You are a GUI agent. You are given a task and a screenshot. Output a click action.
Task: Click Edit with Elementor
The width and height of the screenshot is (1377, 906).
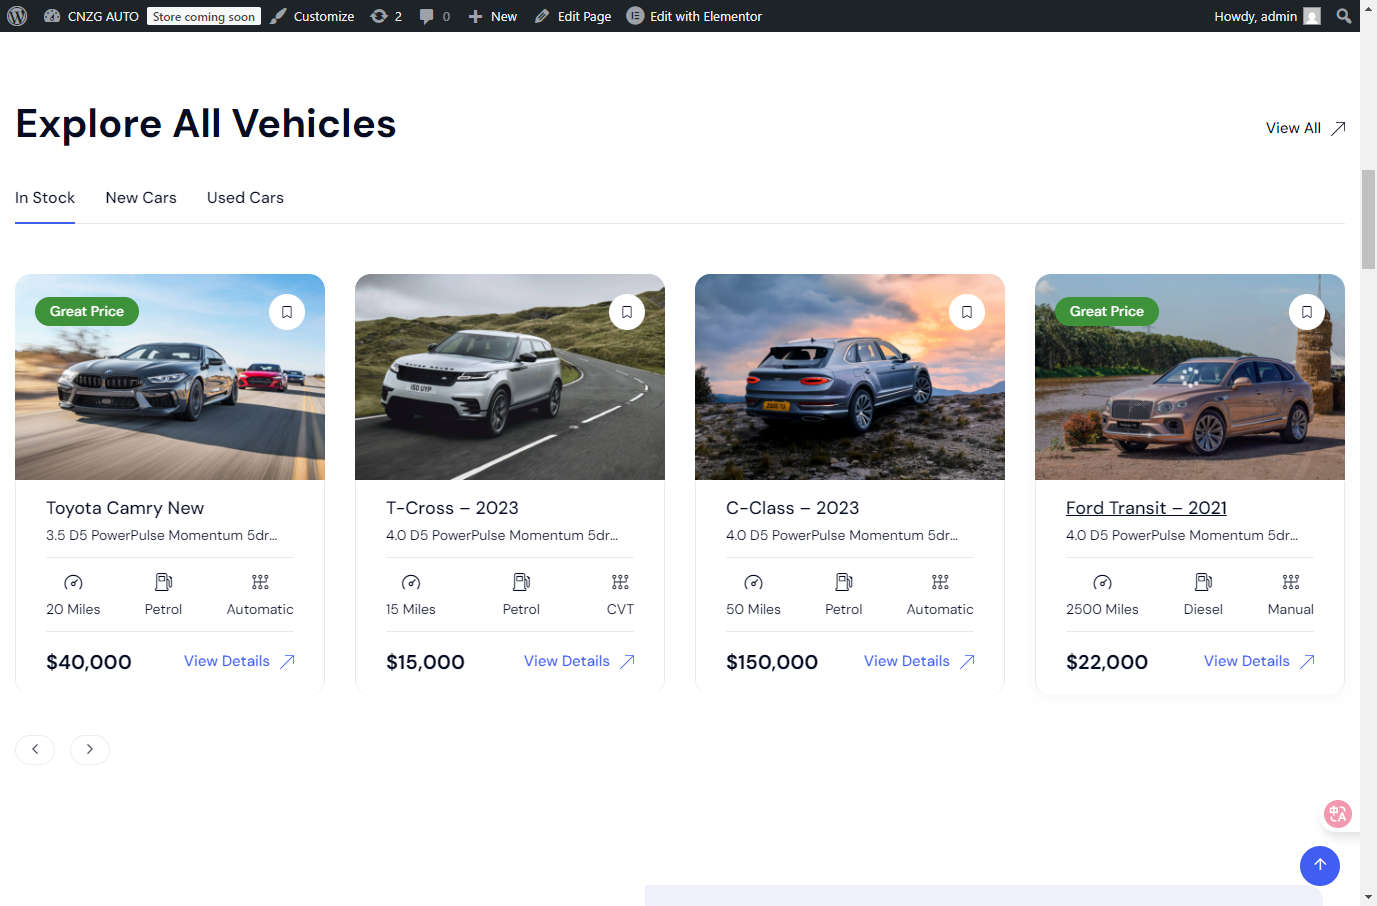tap(694, 16)
